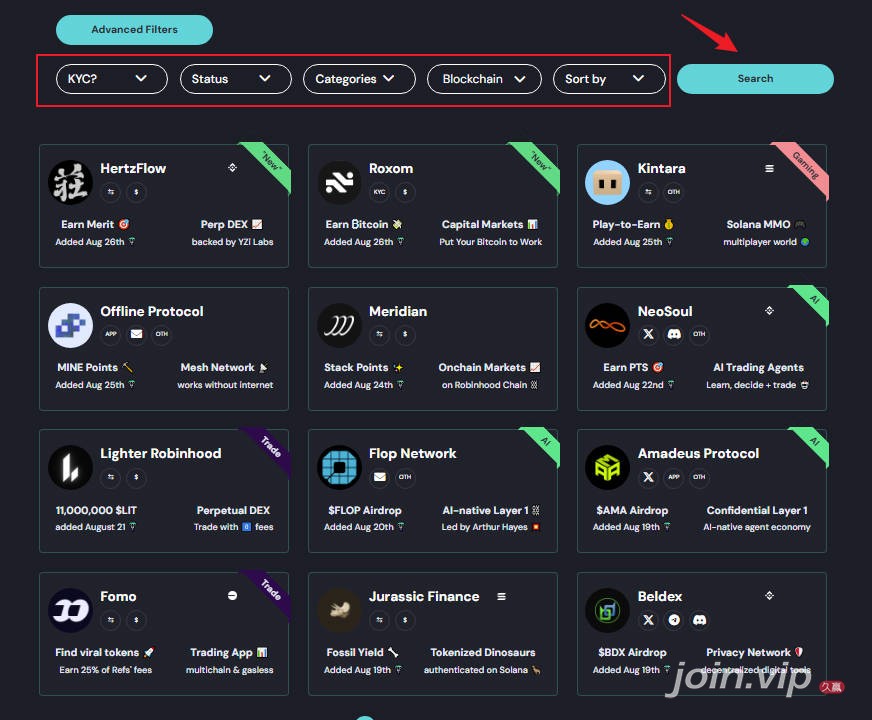Expand the KYC? dropdown
872x720 pixels.
point(112,79)
